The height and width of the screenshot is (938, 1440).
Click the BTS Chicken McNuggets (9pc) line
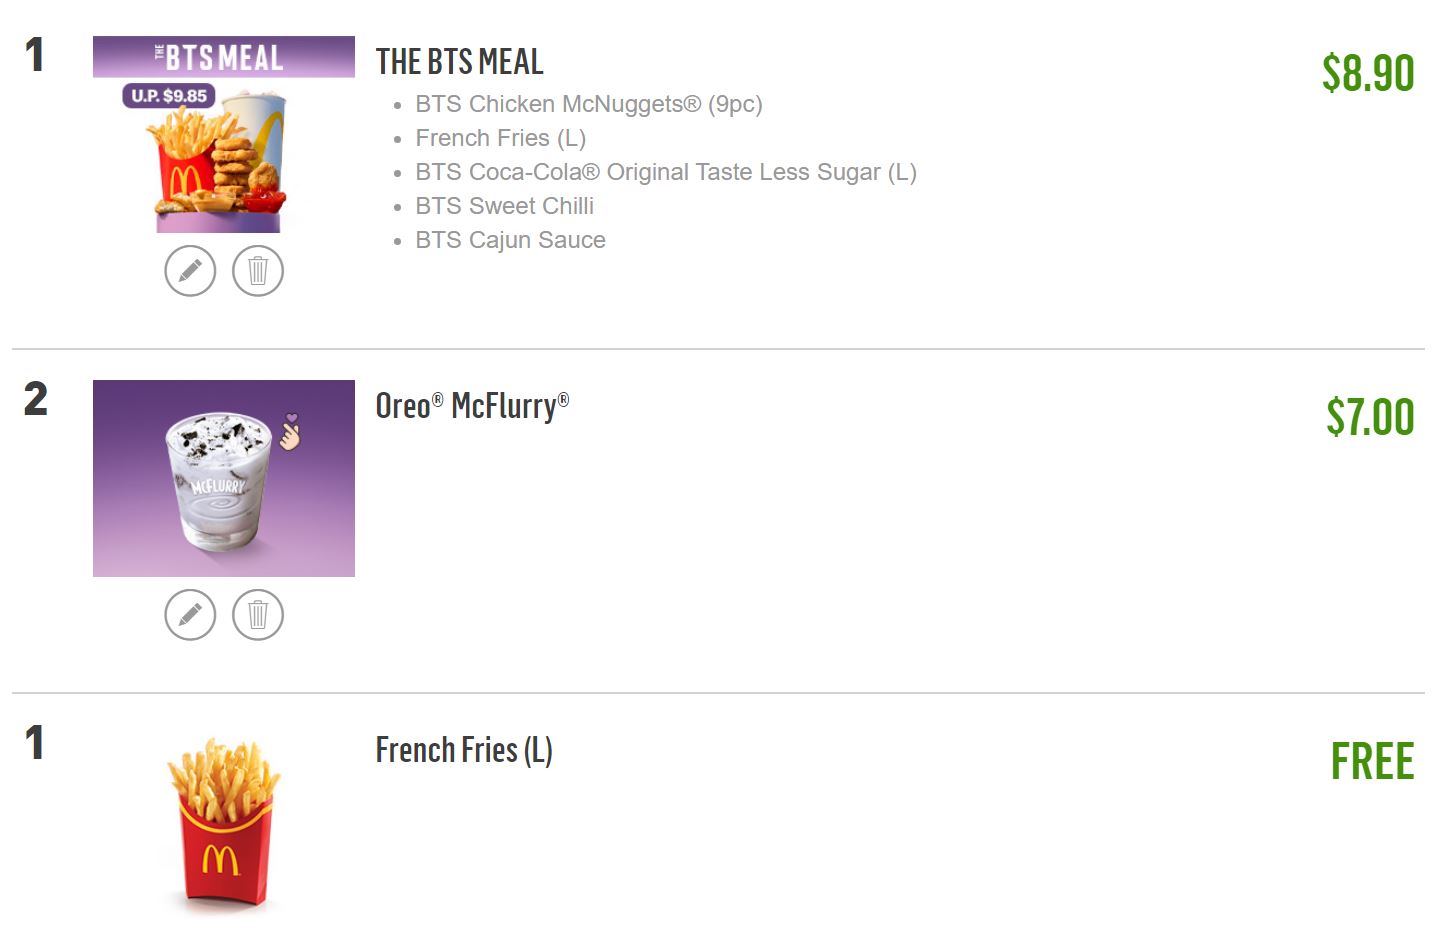coord(589,104)
